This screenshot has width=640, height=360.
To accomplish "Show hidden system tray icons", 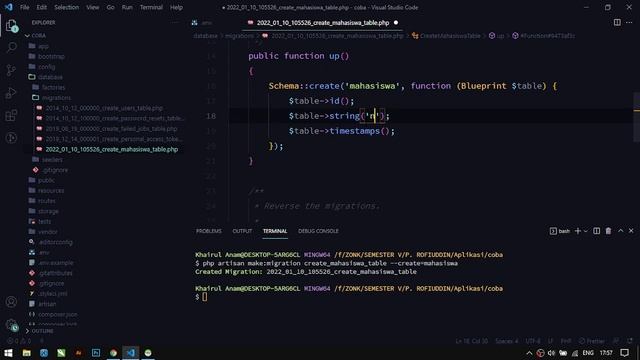I will [529, 353].
